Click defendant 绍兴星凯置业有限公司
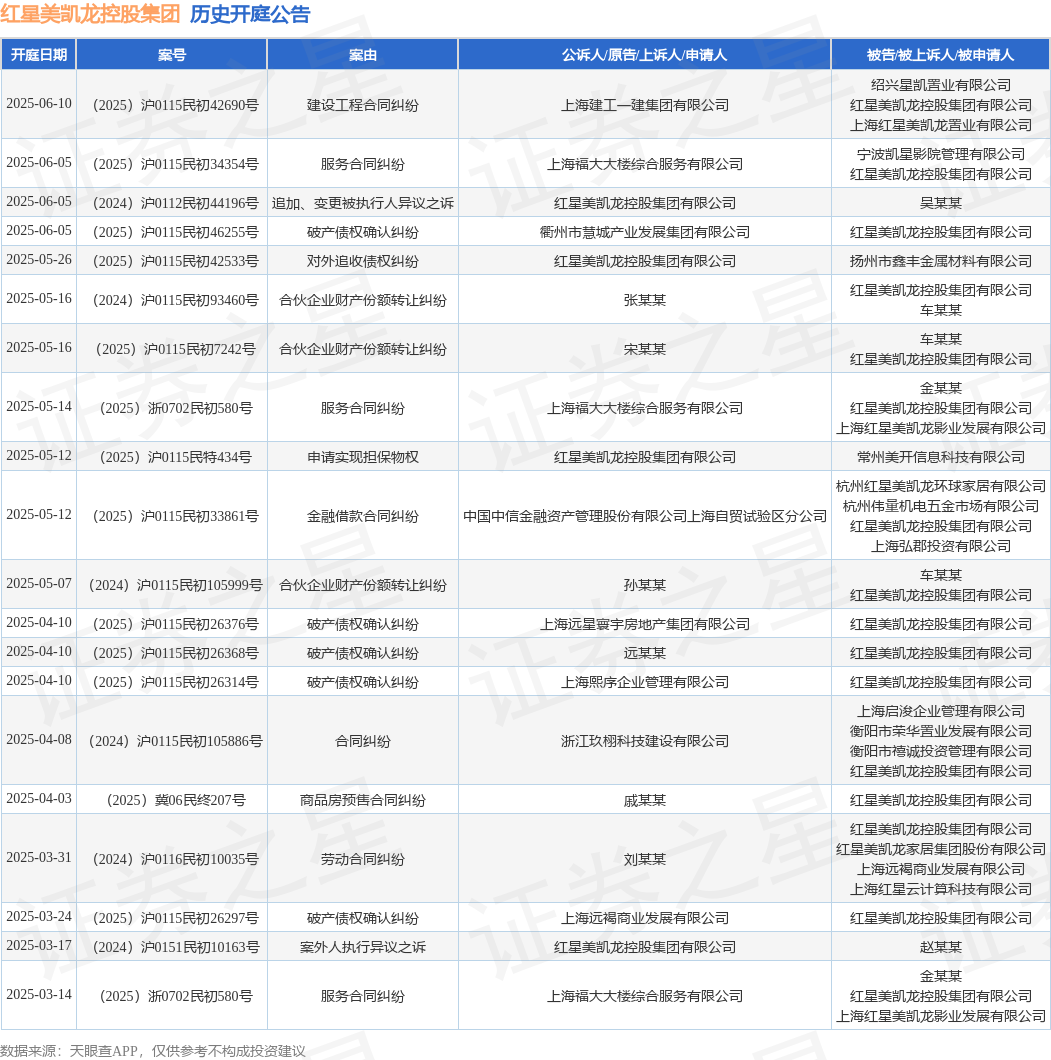The image size is (1051, 1060). click(x=940, y=85)
